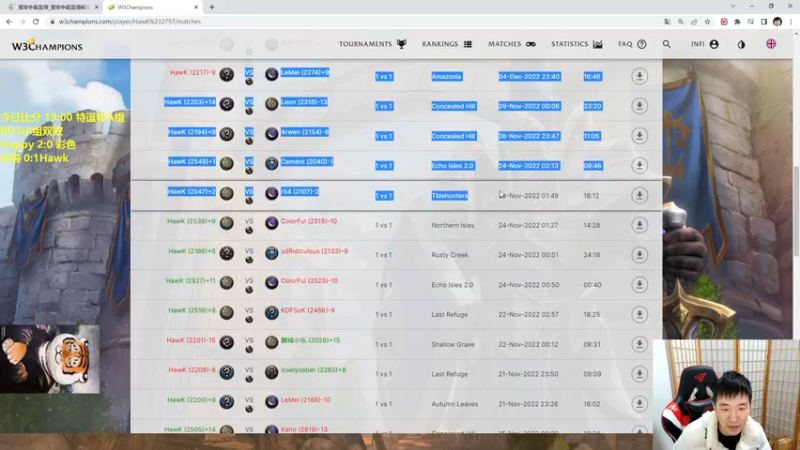Click date "22-Nov-2022 02:57"
The height and width of the screenshot is (450, 800).
528,314
